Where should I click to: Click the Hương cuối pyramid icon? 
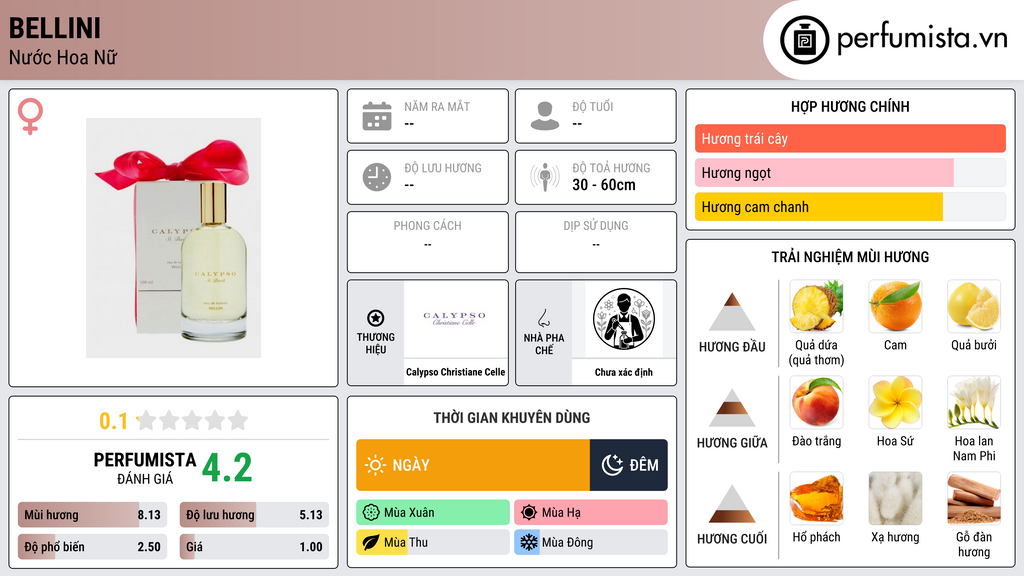point(732,504)
